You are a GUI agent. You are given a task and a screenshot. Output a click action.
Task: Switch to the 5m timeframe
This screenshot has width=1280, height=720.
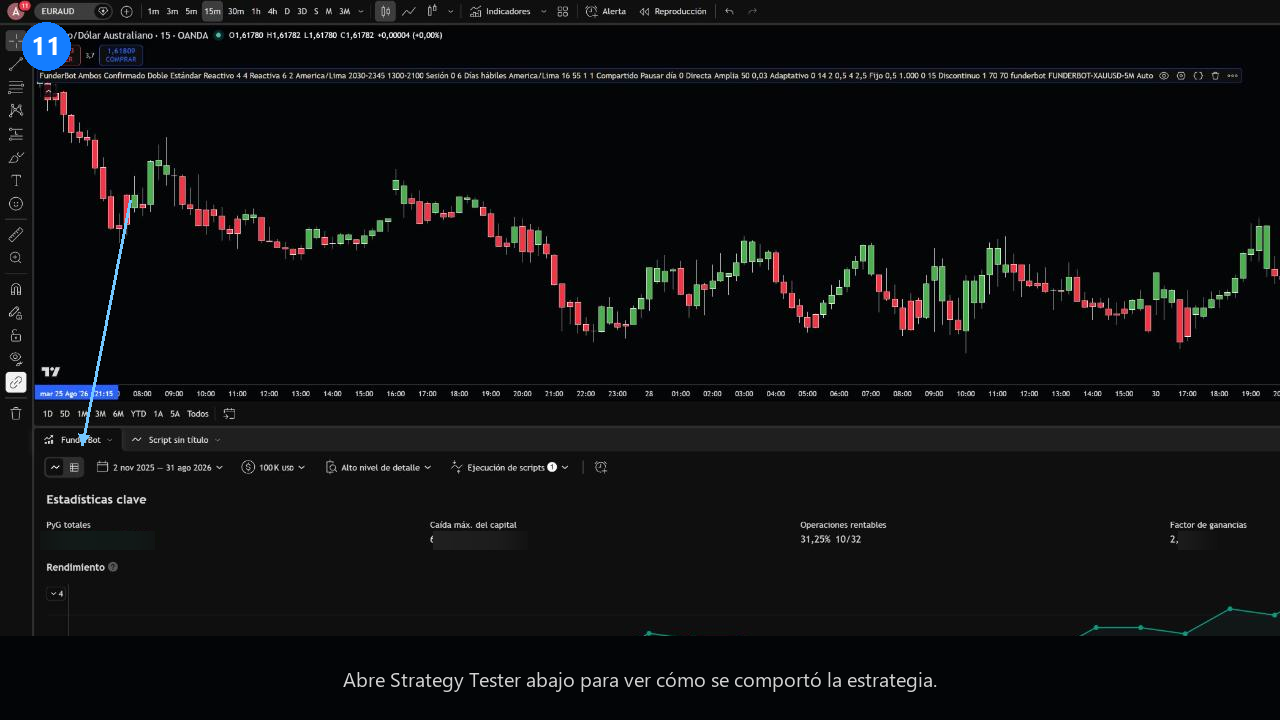pos(191,11)
